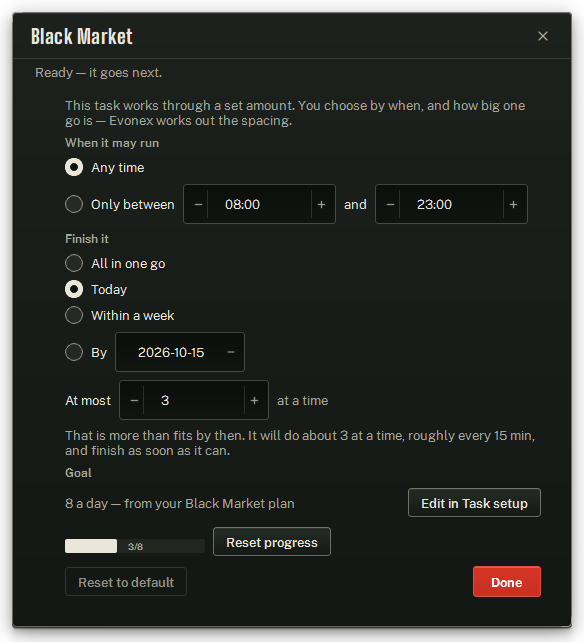Raise the At most count with plus
Screen dimensions: 584x642
pos(254,400)
